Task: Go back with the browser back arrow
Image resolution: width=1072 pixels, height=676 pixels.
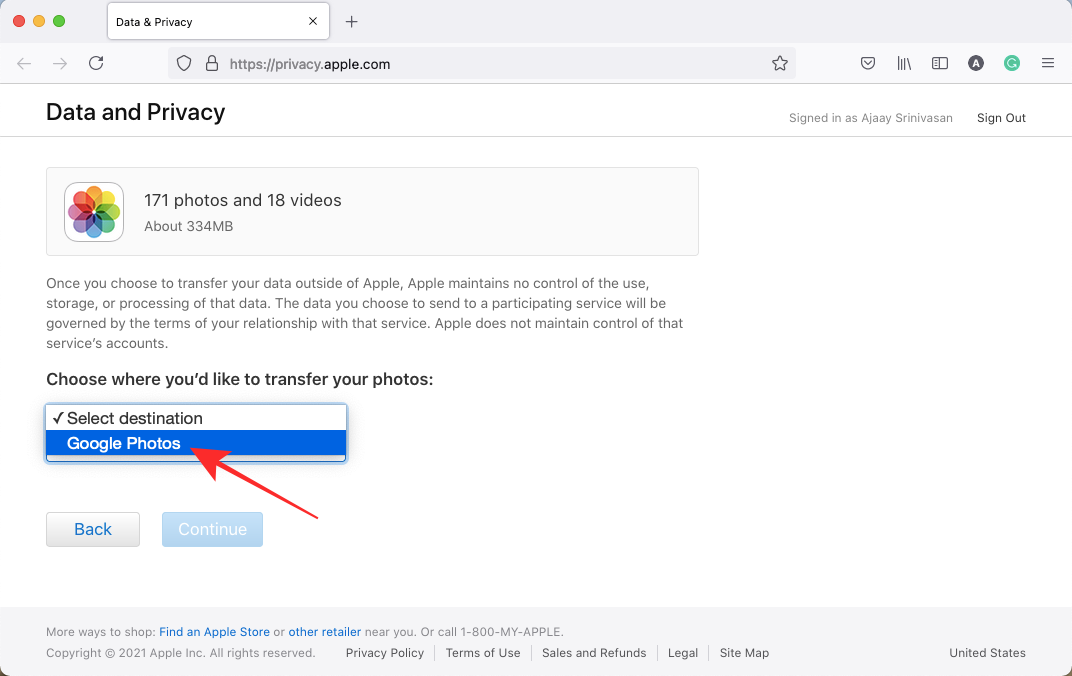Action: 24,64
